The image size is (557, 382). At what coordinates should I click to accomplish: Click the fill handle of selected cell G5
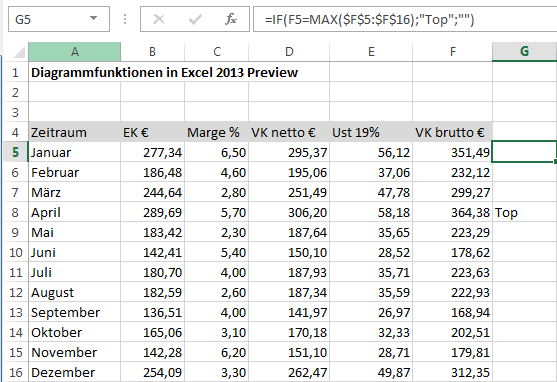pos(555,162)
